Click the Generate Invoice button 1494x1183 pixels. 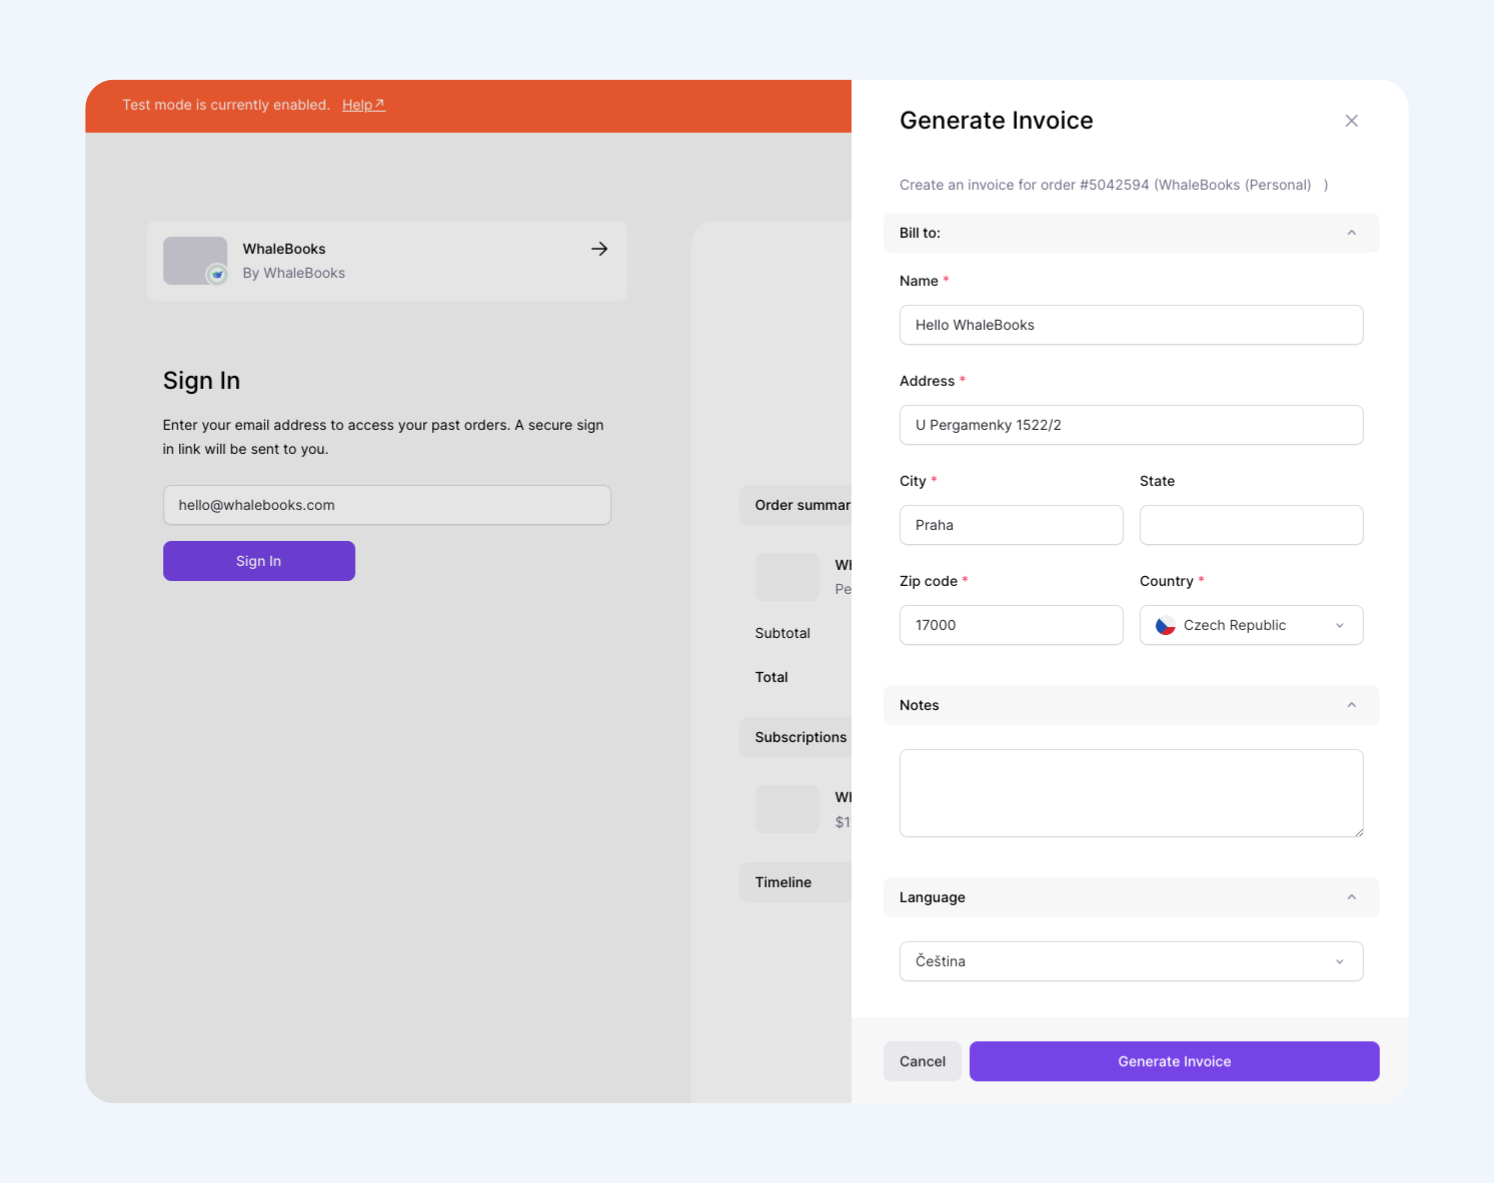tap(1174, 1061)
